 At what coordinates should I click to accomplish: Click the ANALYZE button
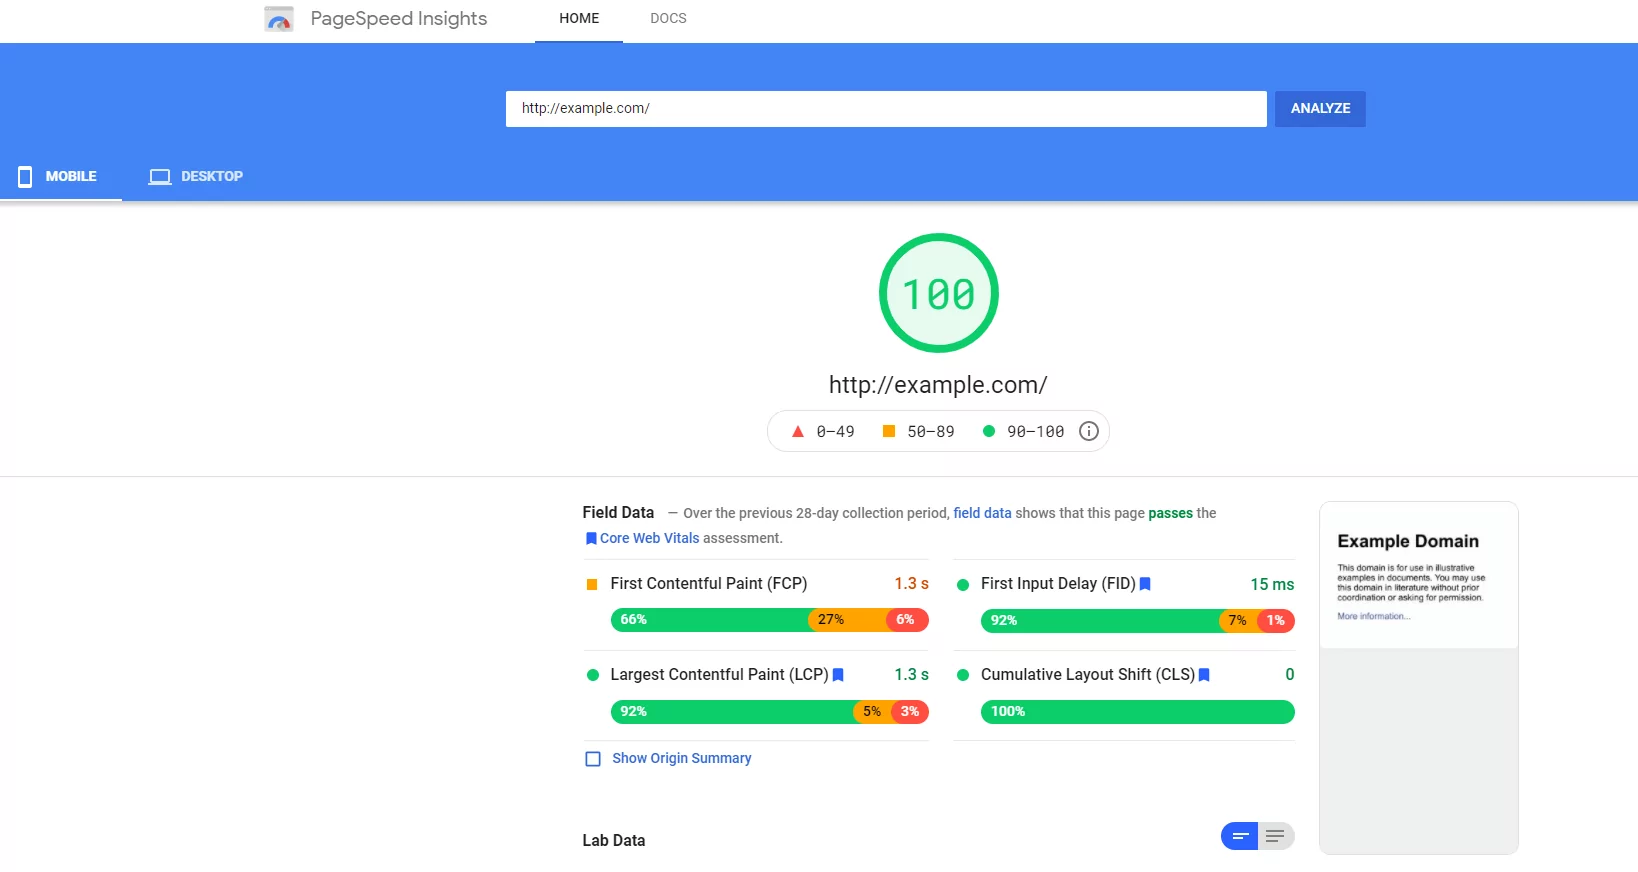pos(1320,109)
